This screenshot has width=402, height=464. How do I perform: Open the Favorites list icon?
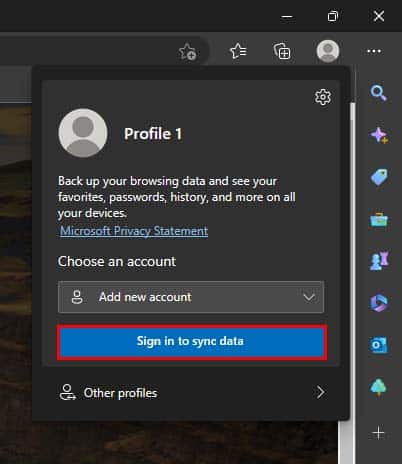point(238,51)
